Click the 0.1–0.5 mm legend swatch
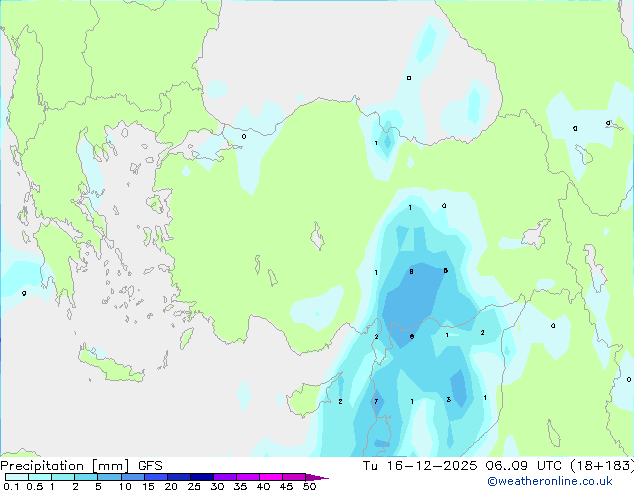 [x=17, y=477]
